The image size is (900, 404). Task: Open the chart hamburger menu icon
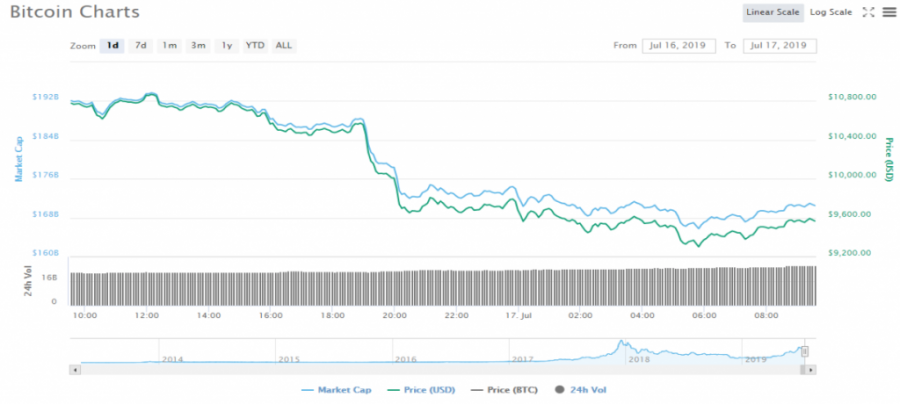tap(889, 12)
